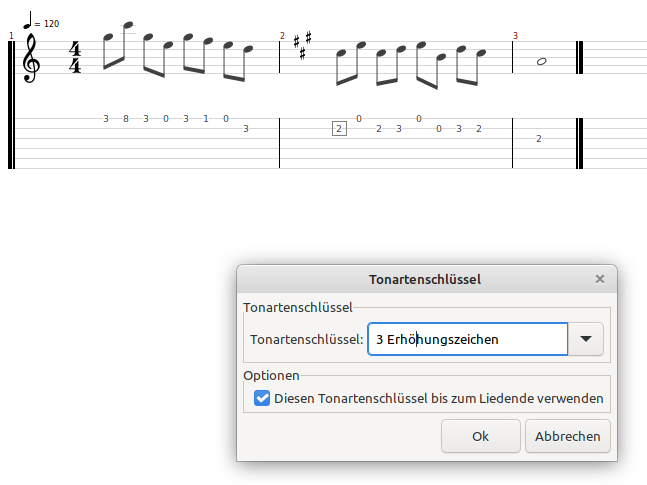Viewport: 647px width, 485px height.
Task: Click measure number 3 marker
Action: (515, 36)
